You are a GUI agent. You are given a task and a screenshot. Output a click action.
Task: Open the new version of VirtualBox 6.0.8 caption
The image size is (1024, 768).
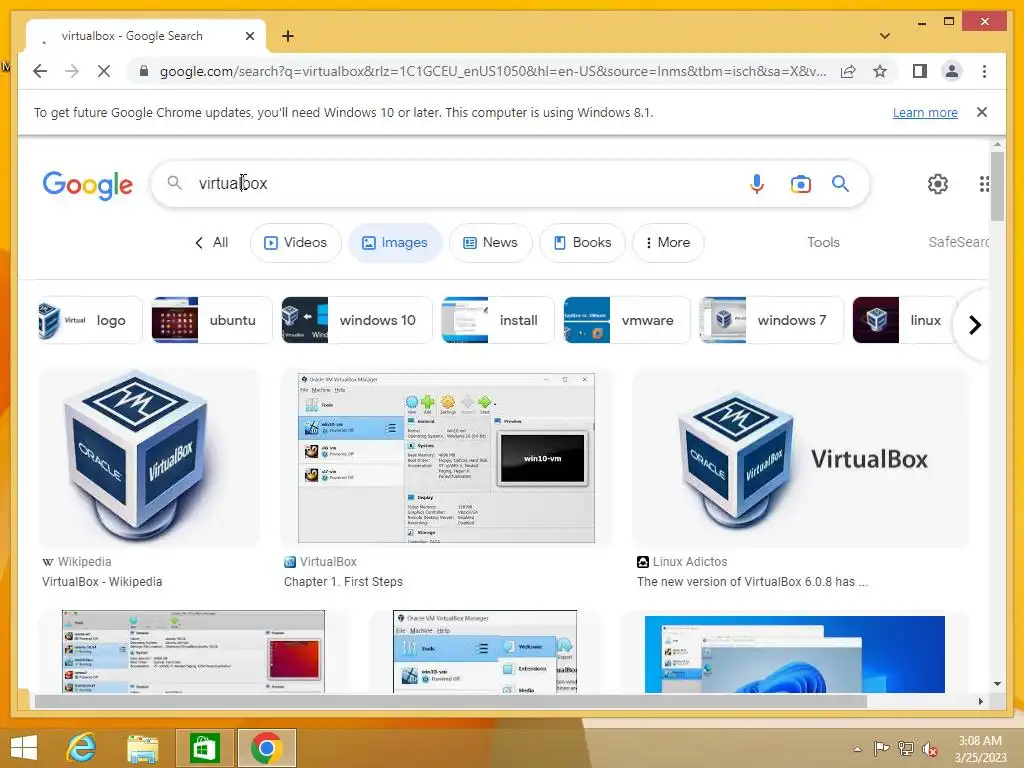752,581
